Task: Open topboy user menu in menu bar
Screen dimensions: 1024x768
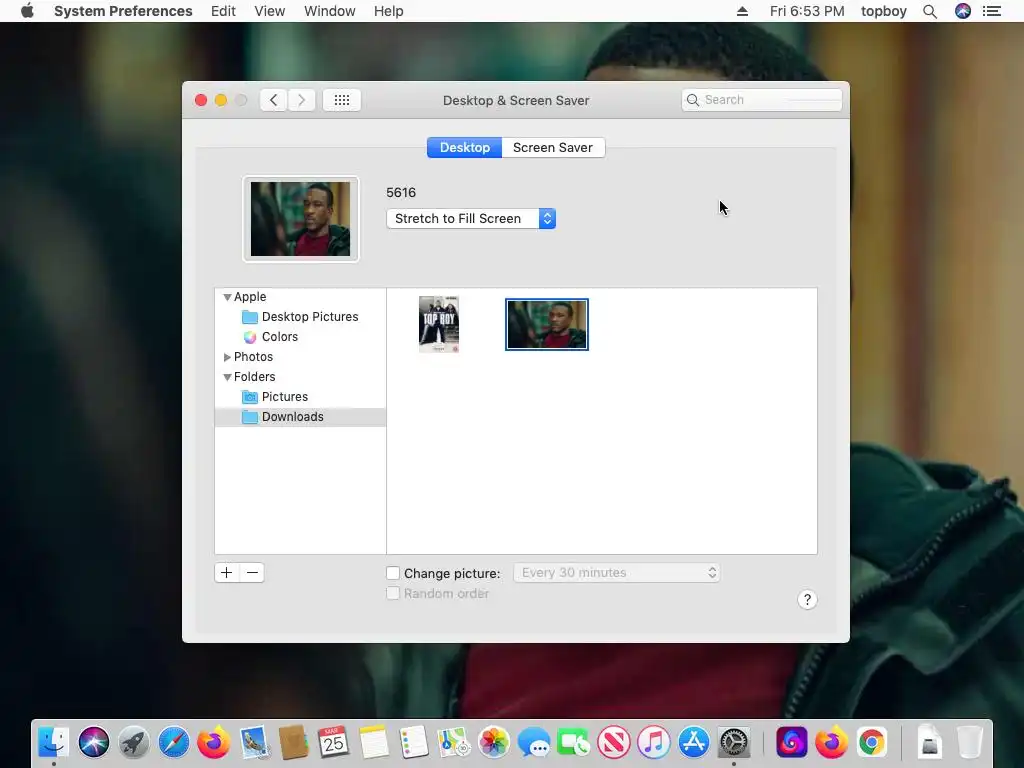Action: tap(884, 11)
